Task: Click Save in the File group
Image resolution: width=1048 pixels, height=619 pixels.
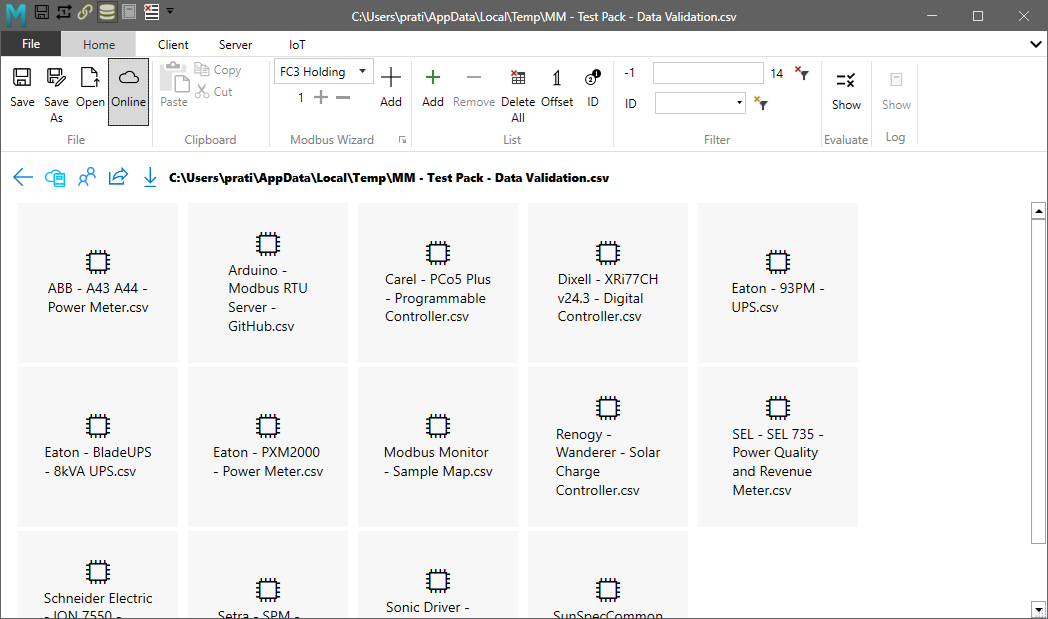Action: (x=22, y=88)
